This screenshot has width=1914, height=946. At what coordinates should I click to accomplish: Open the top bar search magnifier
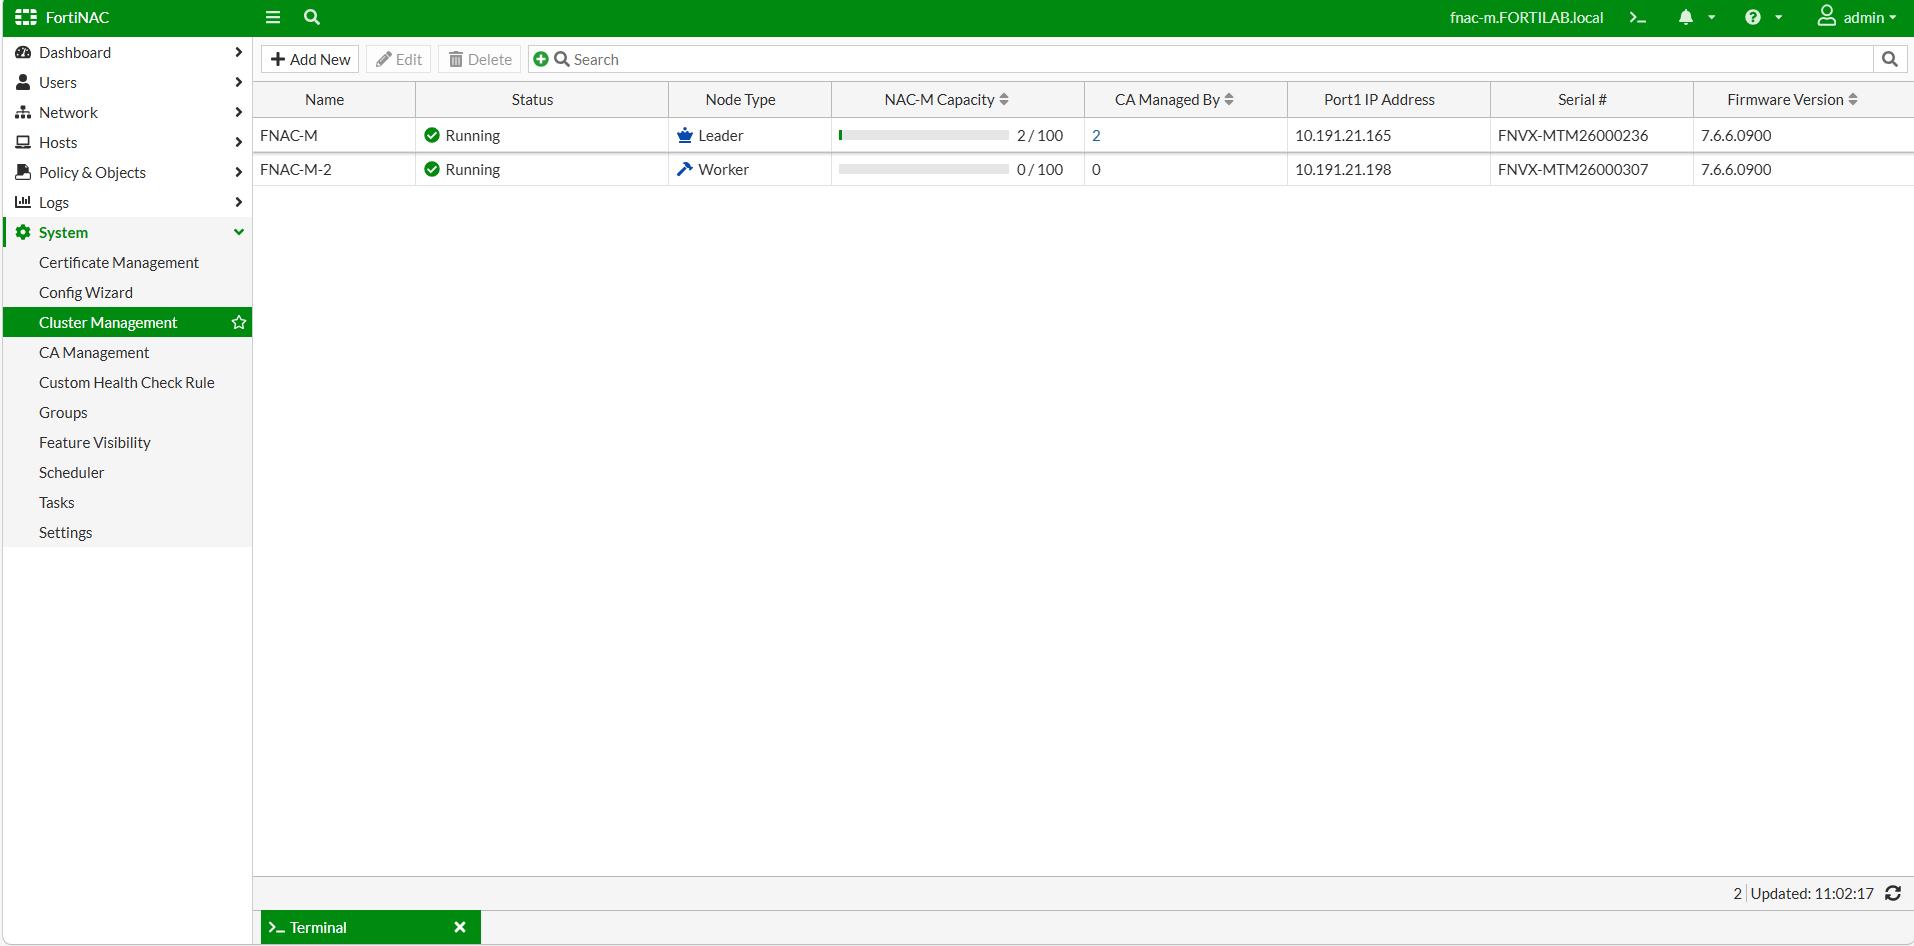[x=312, y=17]
